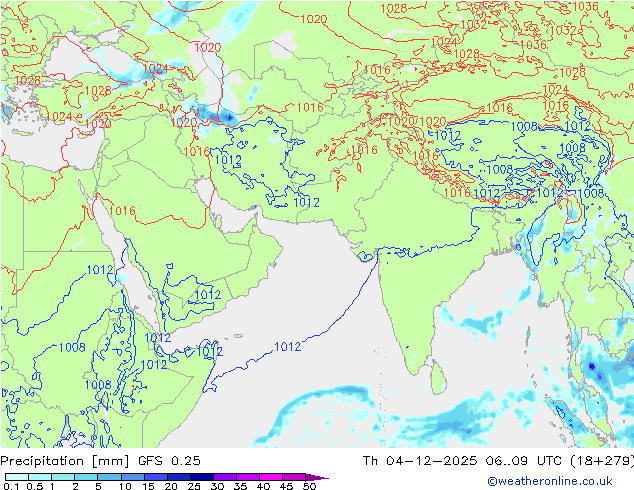
Task: Pick the 1–2 mm legend swatch
Action: pos(63,477)
